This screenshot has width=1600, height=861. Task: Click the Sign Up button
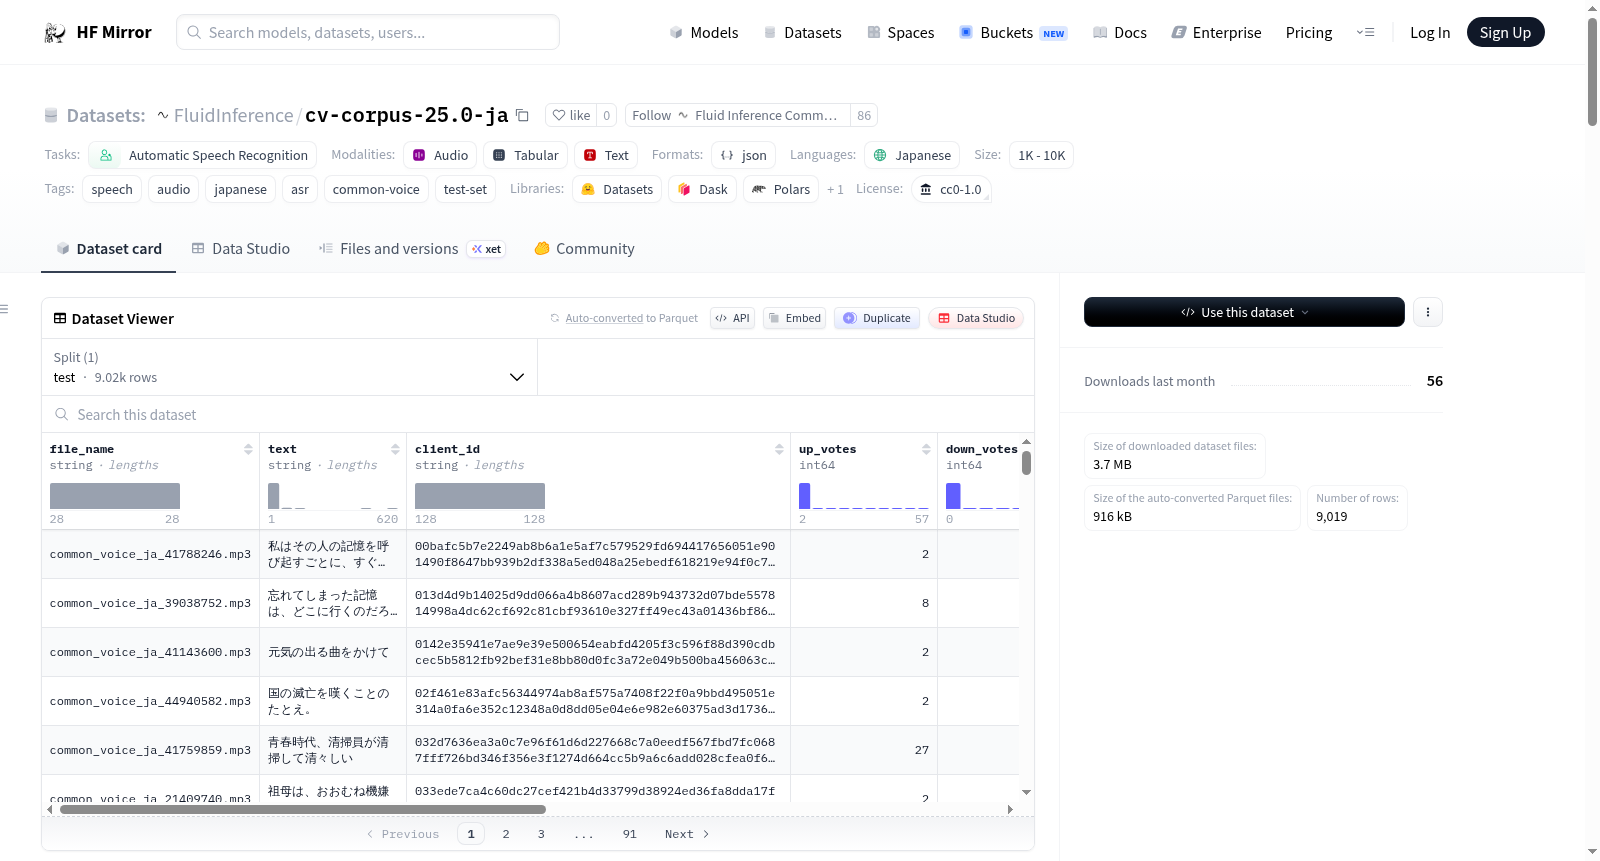click(1505, 32)
